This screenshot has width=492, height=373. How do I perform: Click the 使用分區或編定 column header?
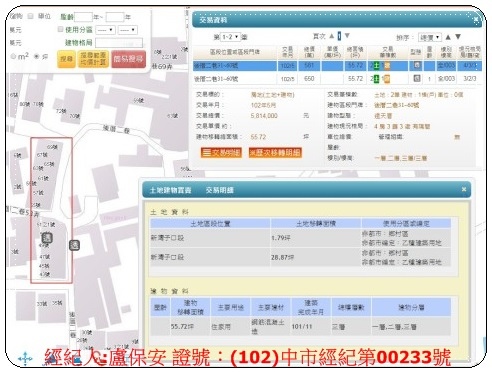point(406,223)
